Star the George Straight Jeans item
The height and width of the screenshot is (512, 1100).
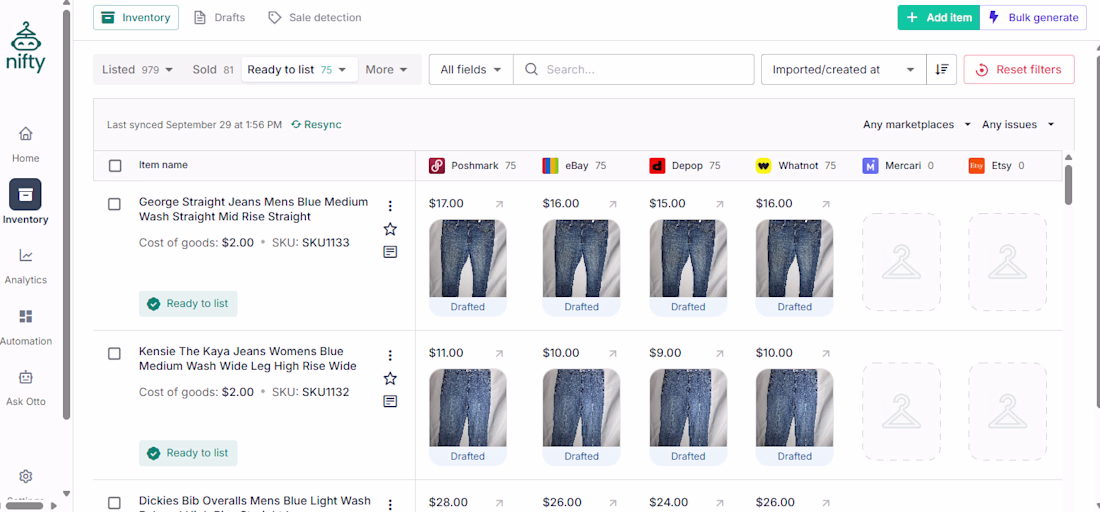[391, 229]
